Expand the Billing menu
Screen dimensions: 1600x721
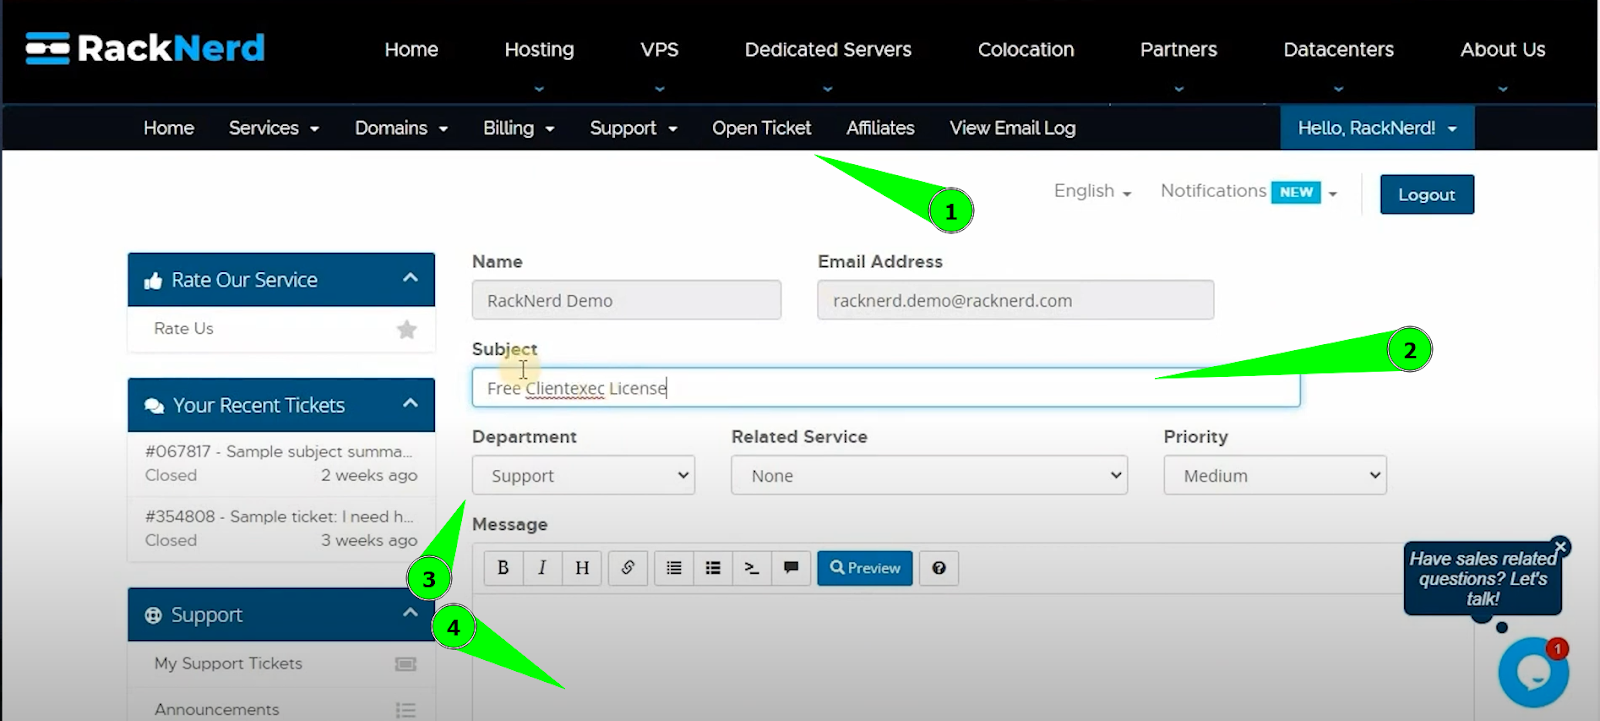pyautogui.click(x=518, y=128)
